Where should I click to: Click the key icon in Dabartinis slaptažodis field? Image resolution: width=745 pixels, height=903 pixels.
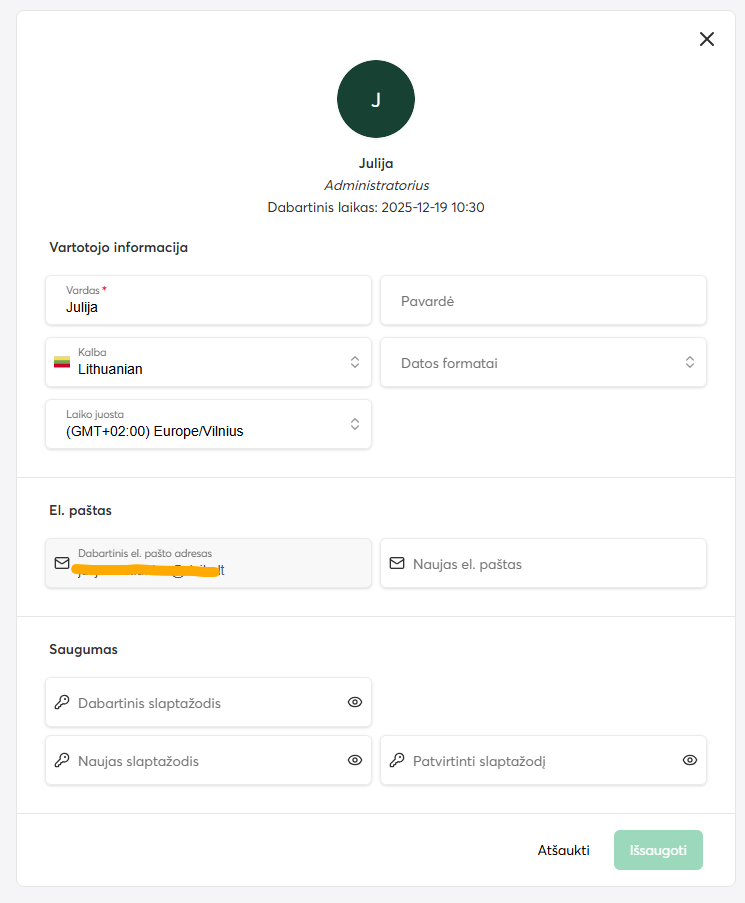62,703
